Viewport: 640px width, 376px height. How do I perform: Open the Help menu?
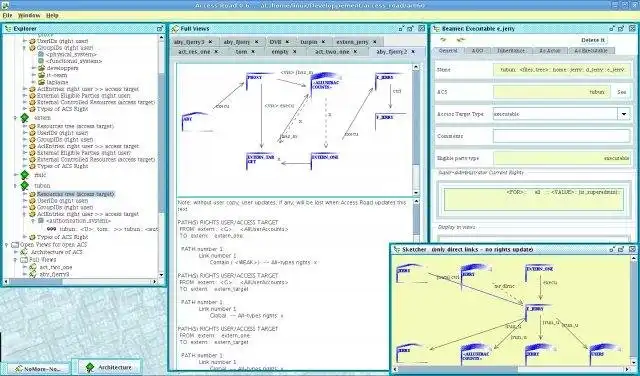point(52,15)
